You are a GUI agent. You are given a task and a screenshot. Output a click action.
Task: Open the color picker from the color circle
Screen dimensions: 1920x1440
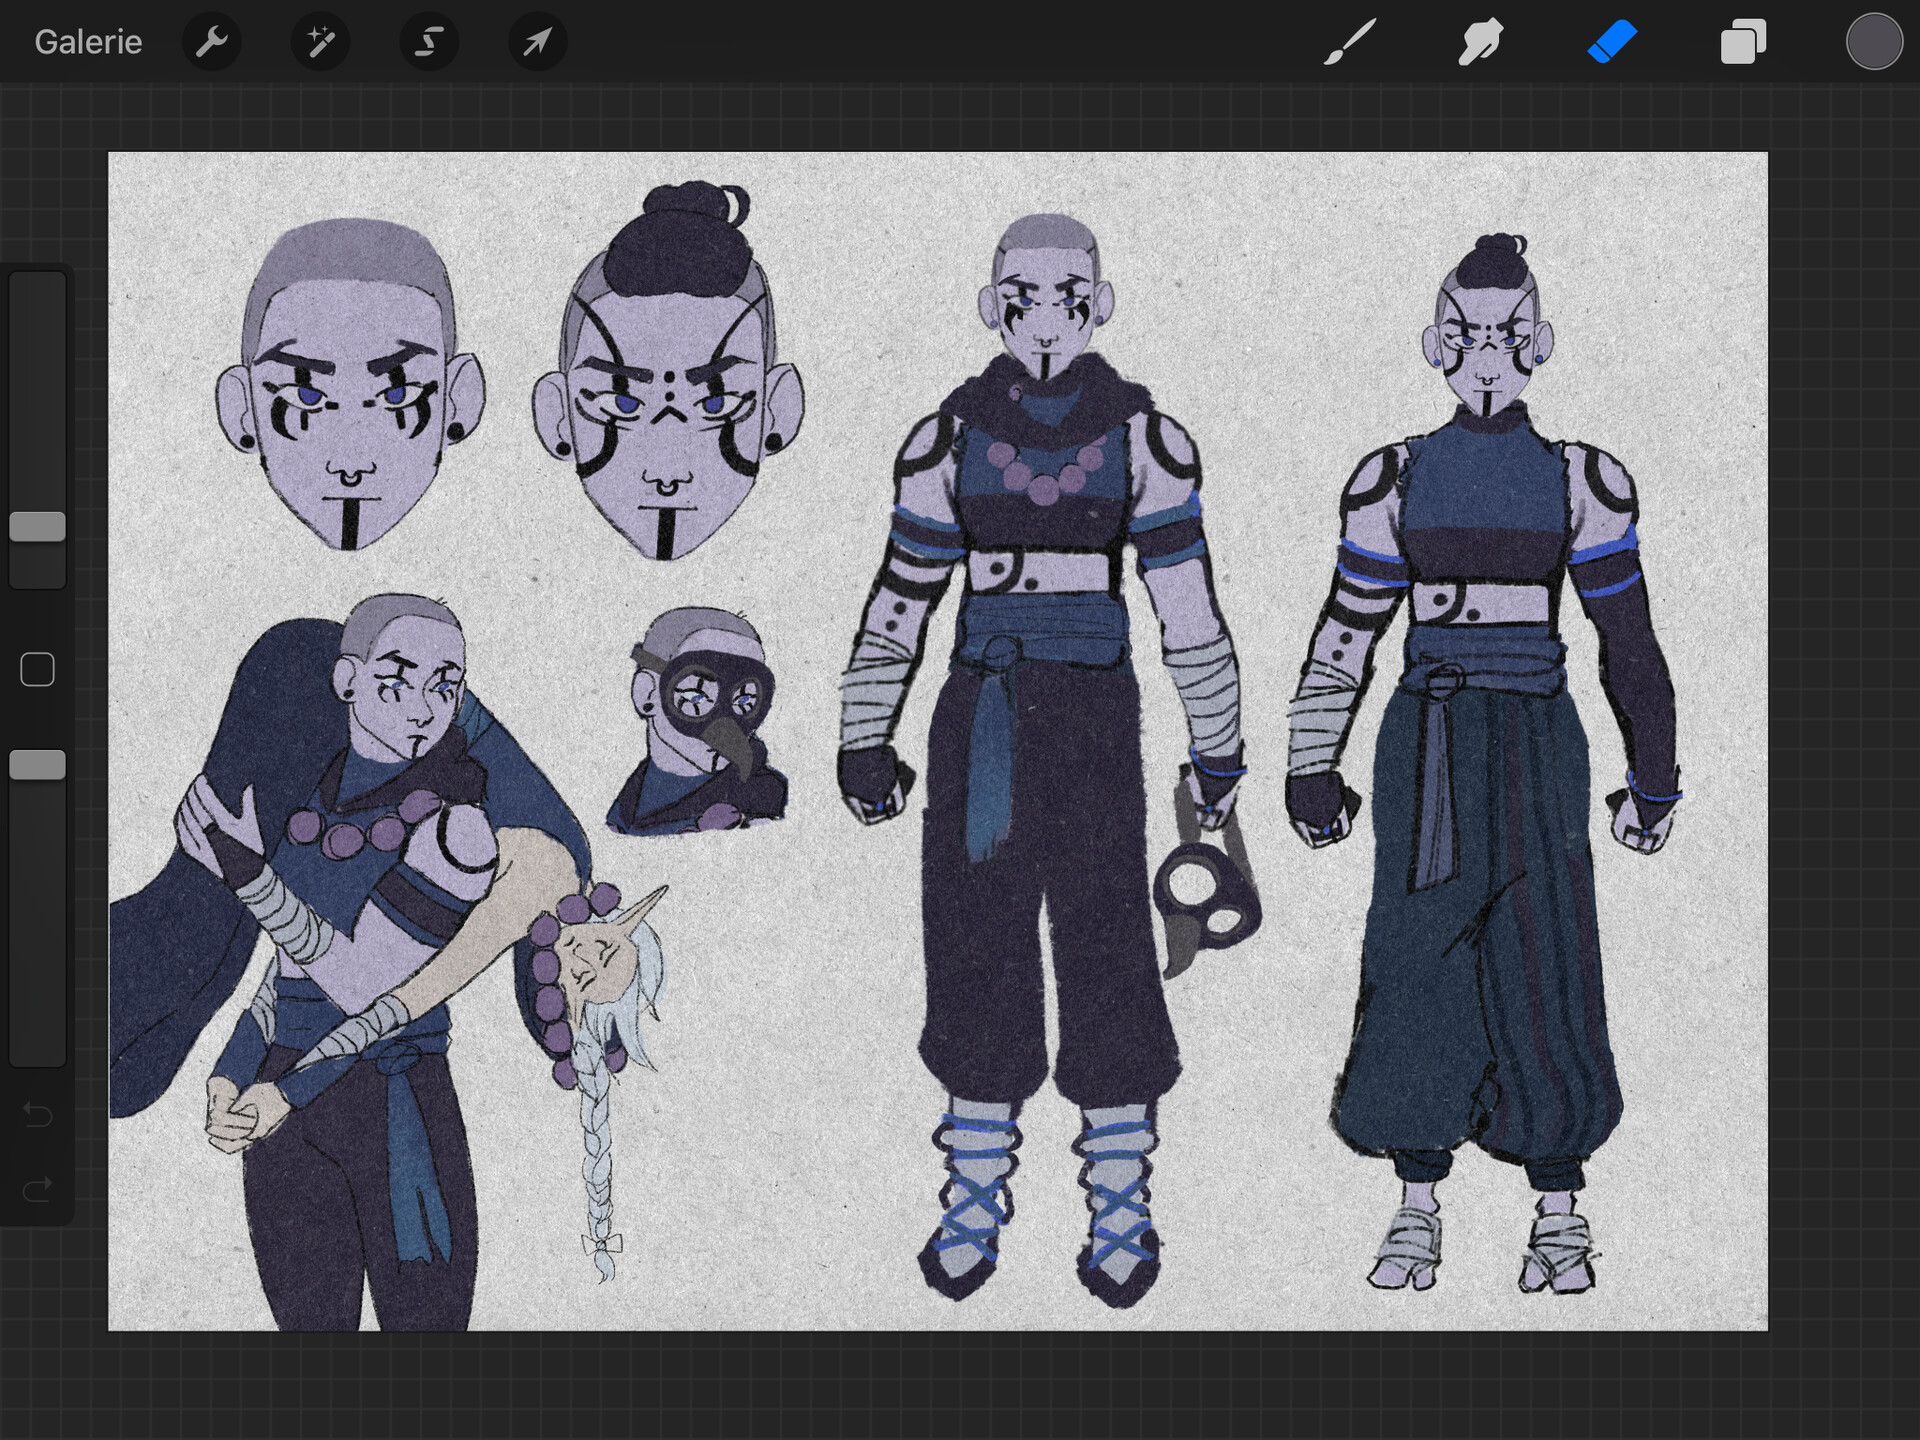[1875, 41]
